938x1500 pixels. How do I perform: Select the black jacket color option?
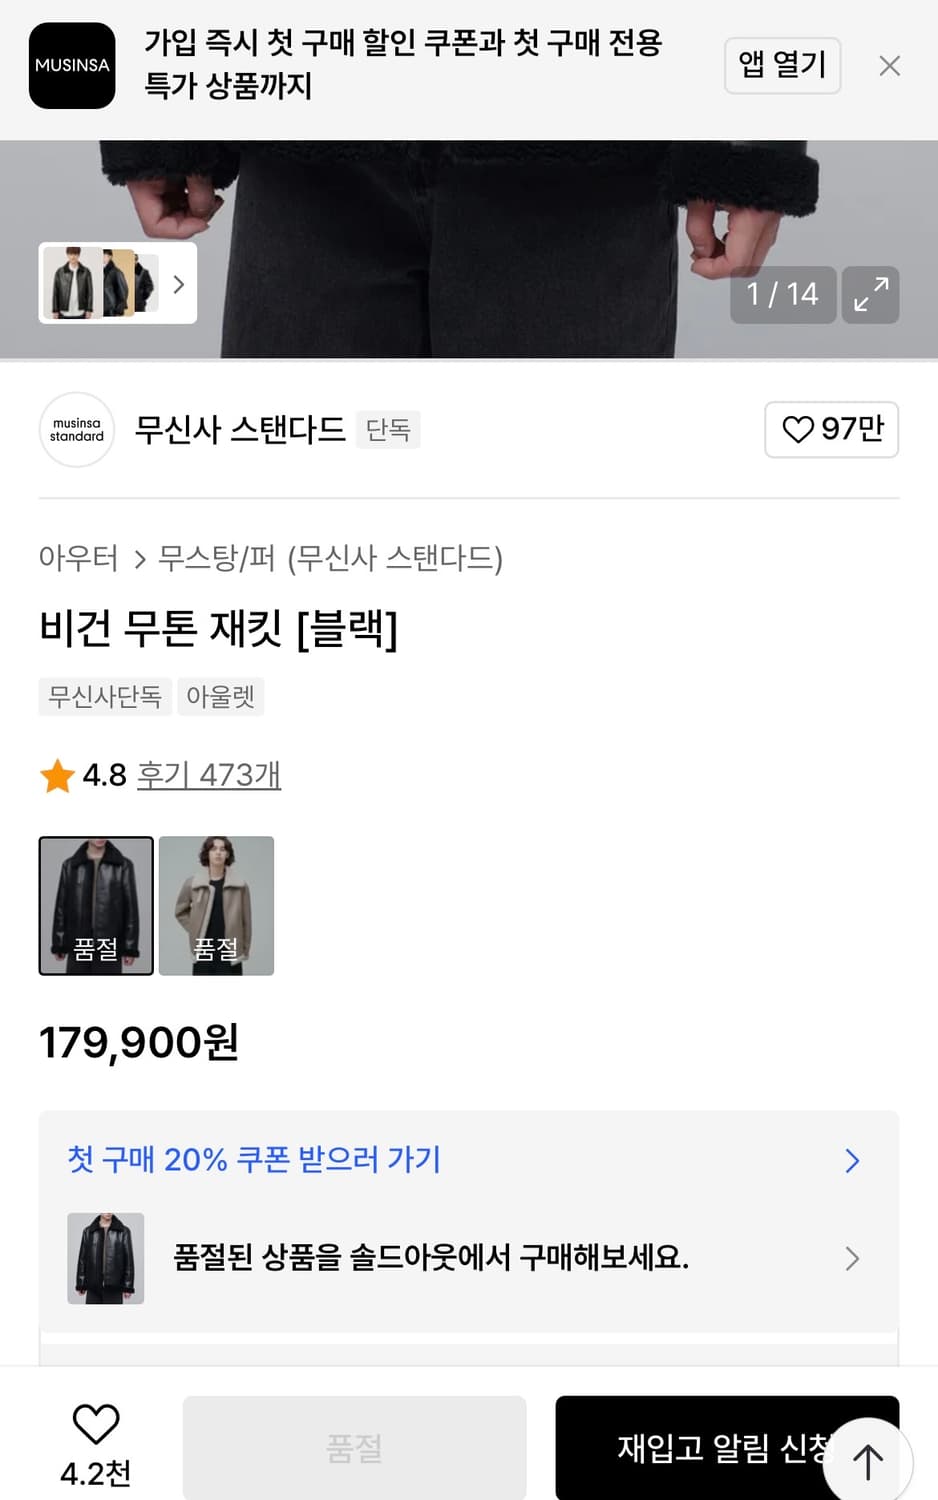(x=96, y=905)
